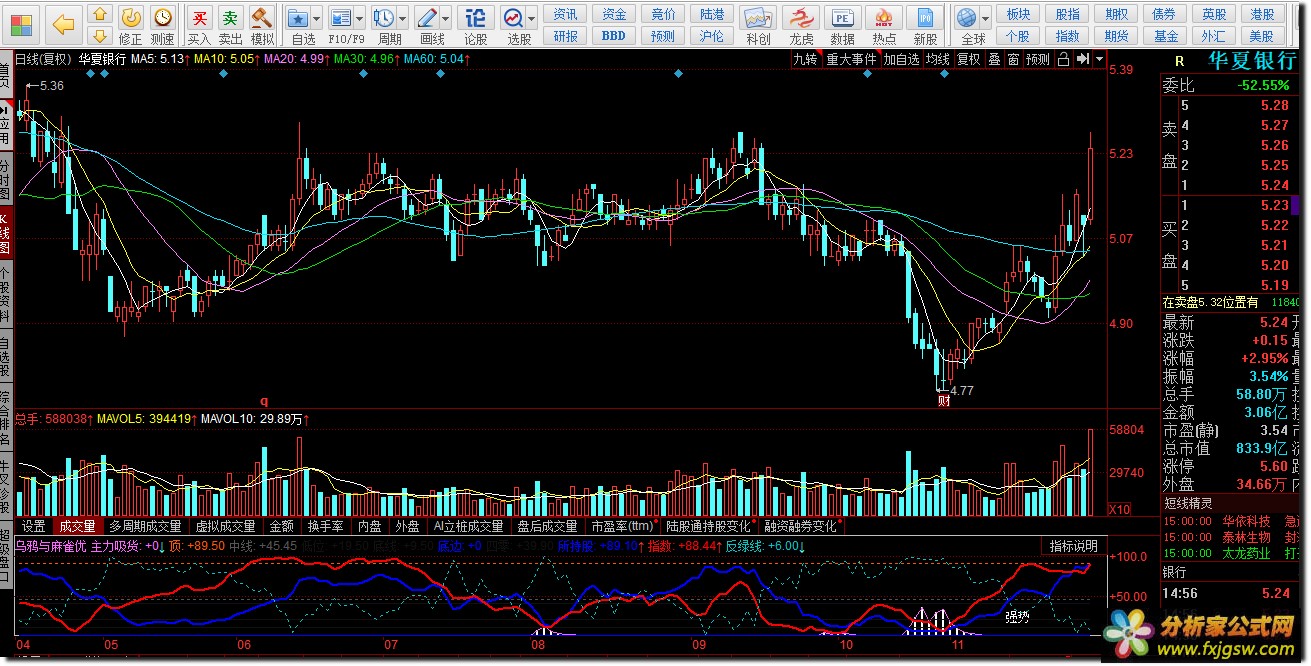Click the yellow up arrow button
Image resolution: width=1311 pixels, height=666 pixels.
click(x=100, y=15)
